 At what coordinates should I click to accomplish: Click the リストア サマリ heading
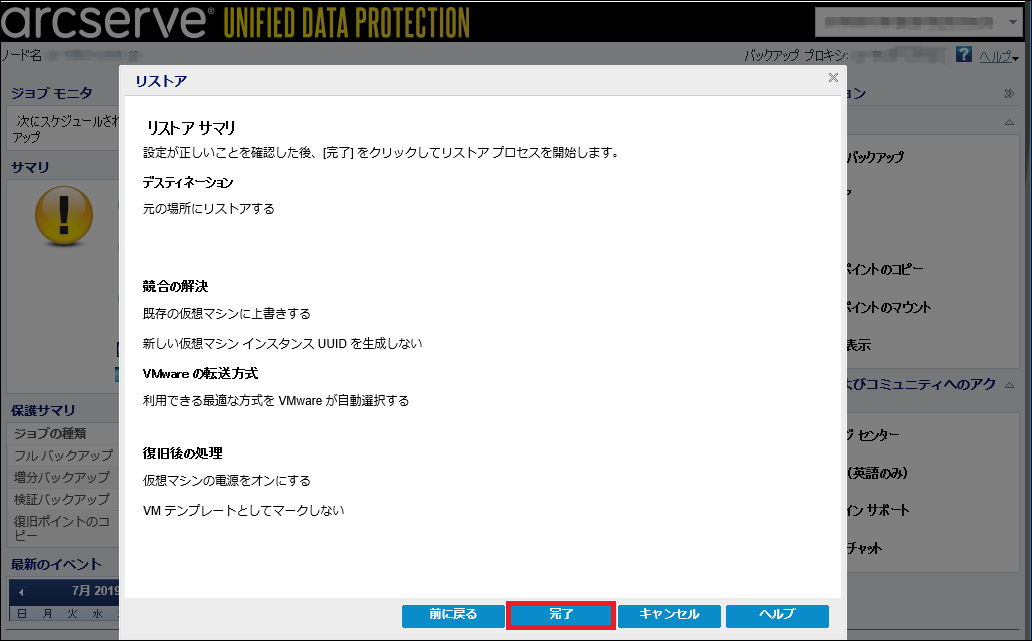[191, 128]
